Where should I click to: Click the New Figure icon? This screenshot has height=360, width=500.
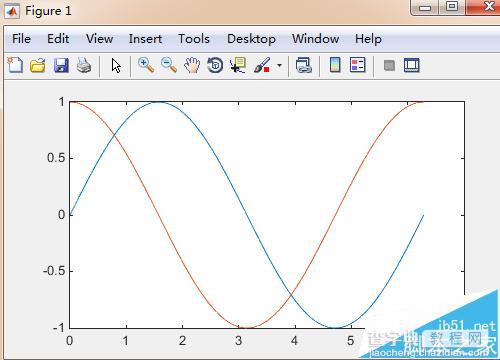tap(15, 65)
